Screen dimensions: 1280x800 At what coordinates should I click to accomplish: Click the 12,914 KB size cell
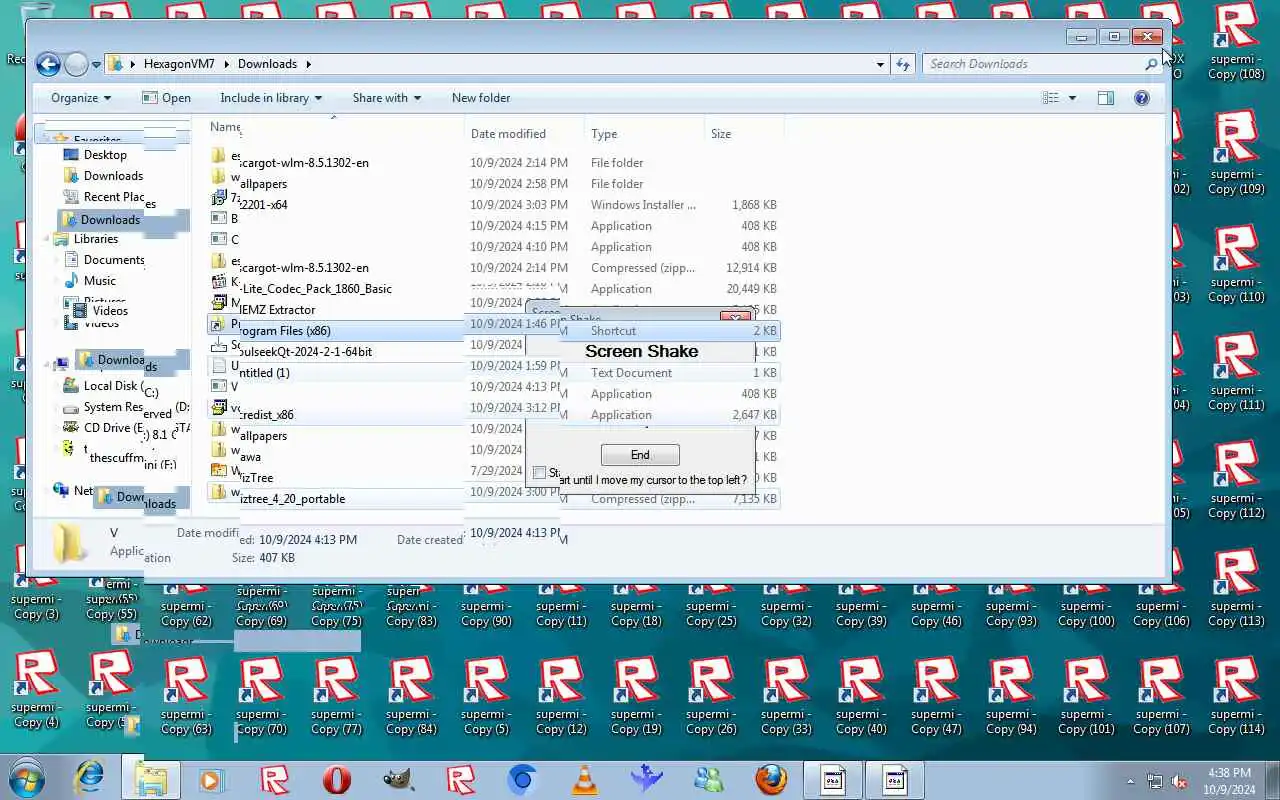click(x=749, y=268)
